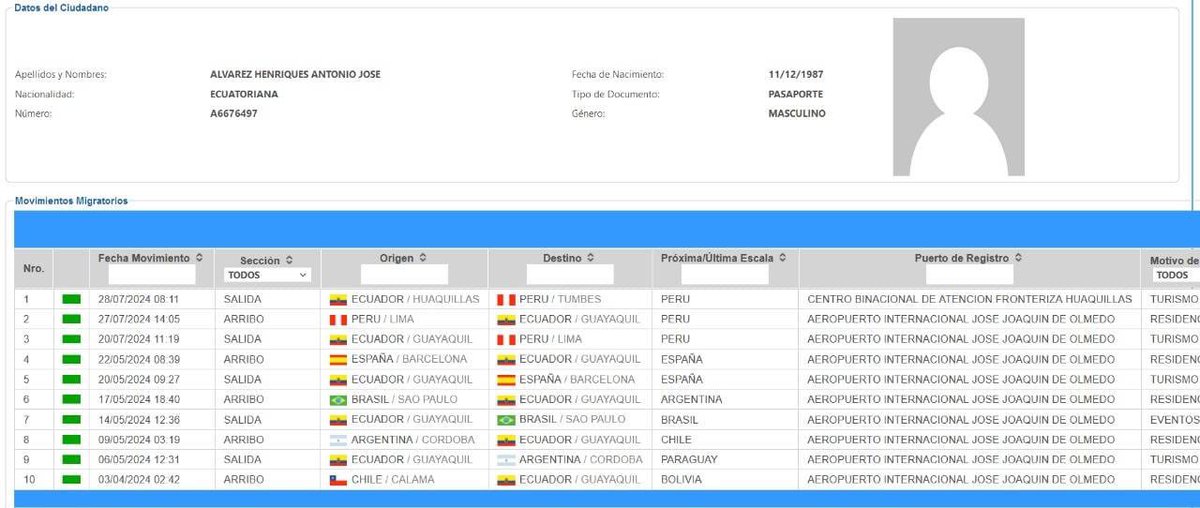Image resolution: width=1200 pixels, height=508 pixels.
Task: Select the date 03/04/2024 02:42
Action: pyautogui.click(x=138, y=479)
